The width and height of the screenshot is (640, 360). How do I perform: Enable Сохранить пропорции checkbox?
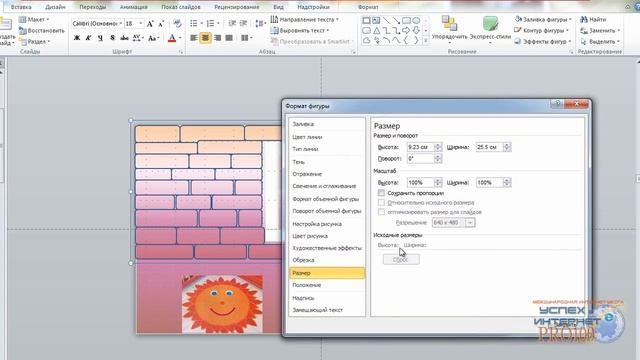pyautogui.click(x=381, y=193)
